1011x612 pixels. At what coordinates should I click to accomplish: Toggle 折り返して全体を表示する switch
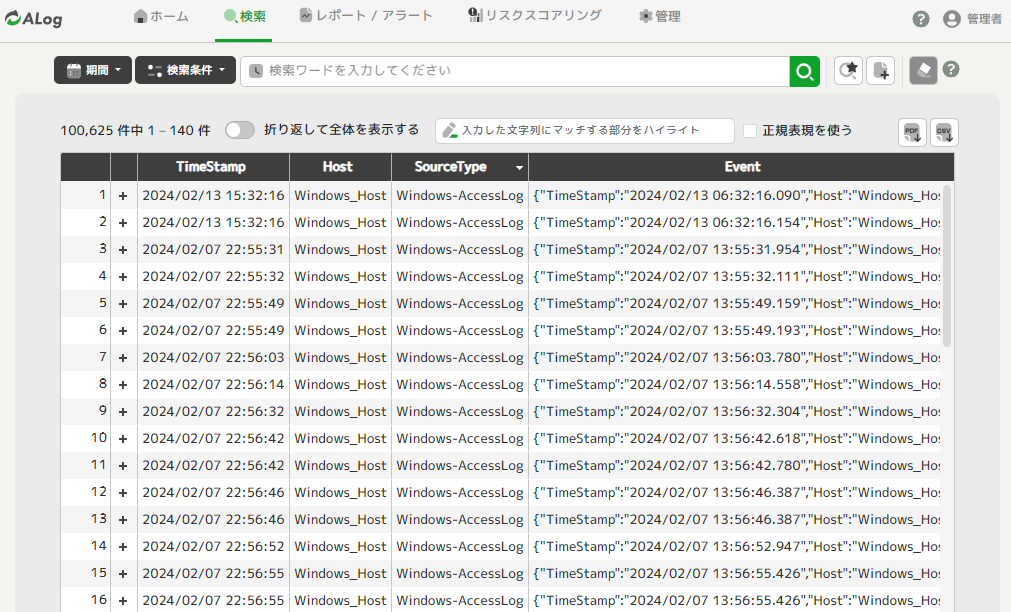240,130
